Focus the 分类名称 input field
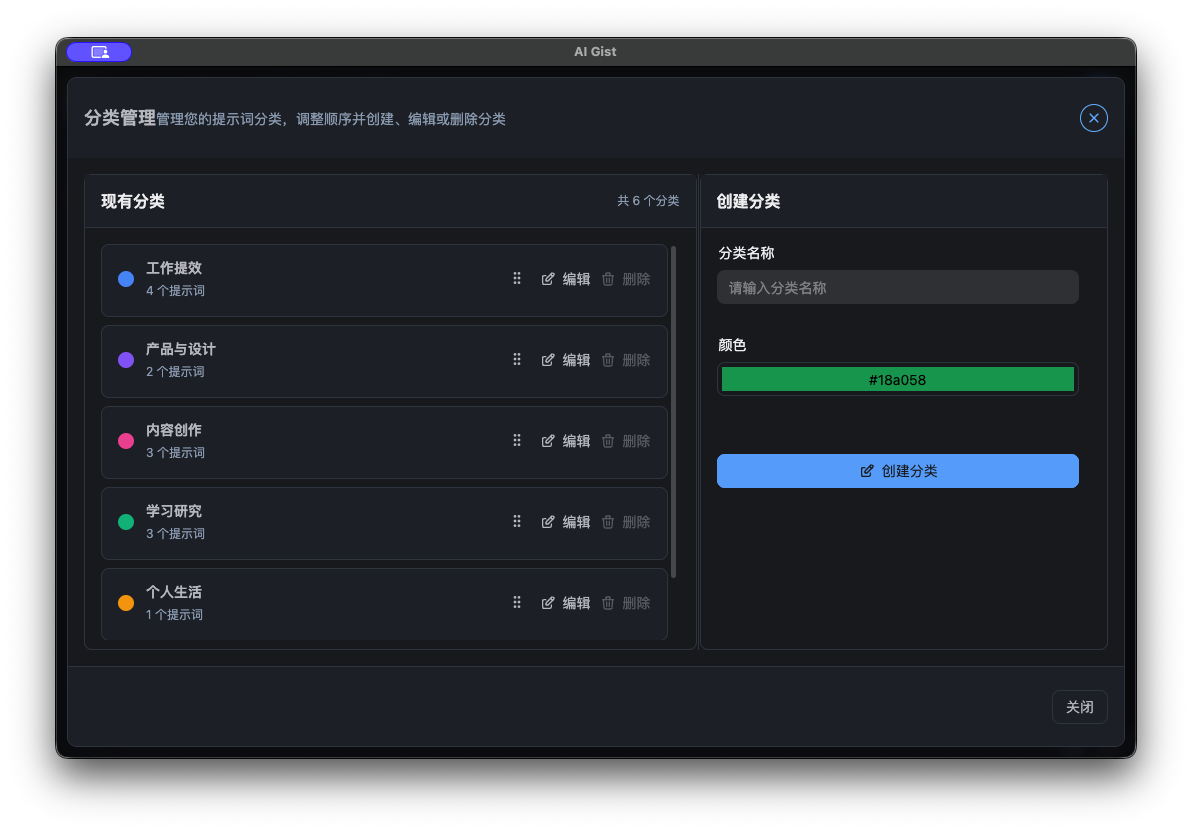The height and width of the screenshot is (832, 1192). (897, 287)
